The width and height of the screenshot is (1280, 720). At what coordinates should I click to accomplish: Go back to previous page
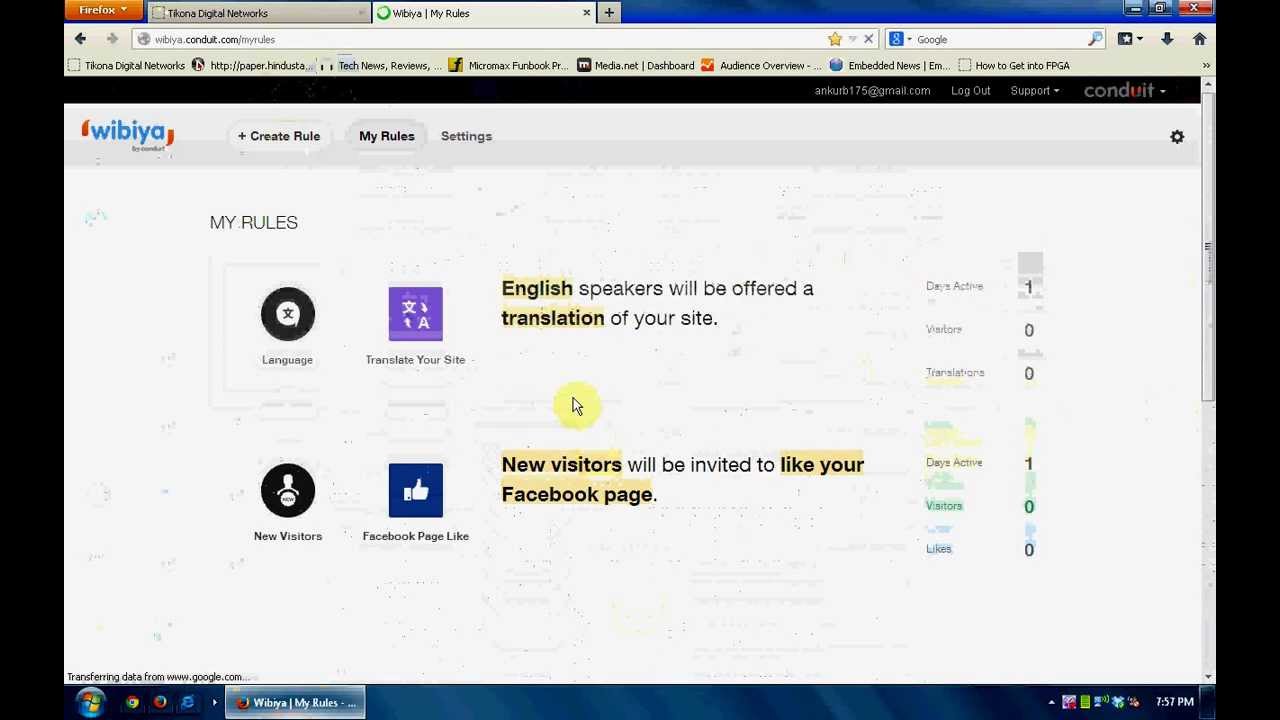tap(80, 39)
